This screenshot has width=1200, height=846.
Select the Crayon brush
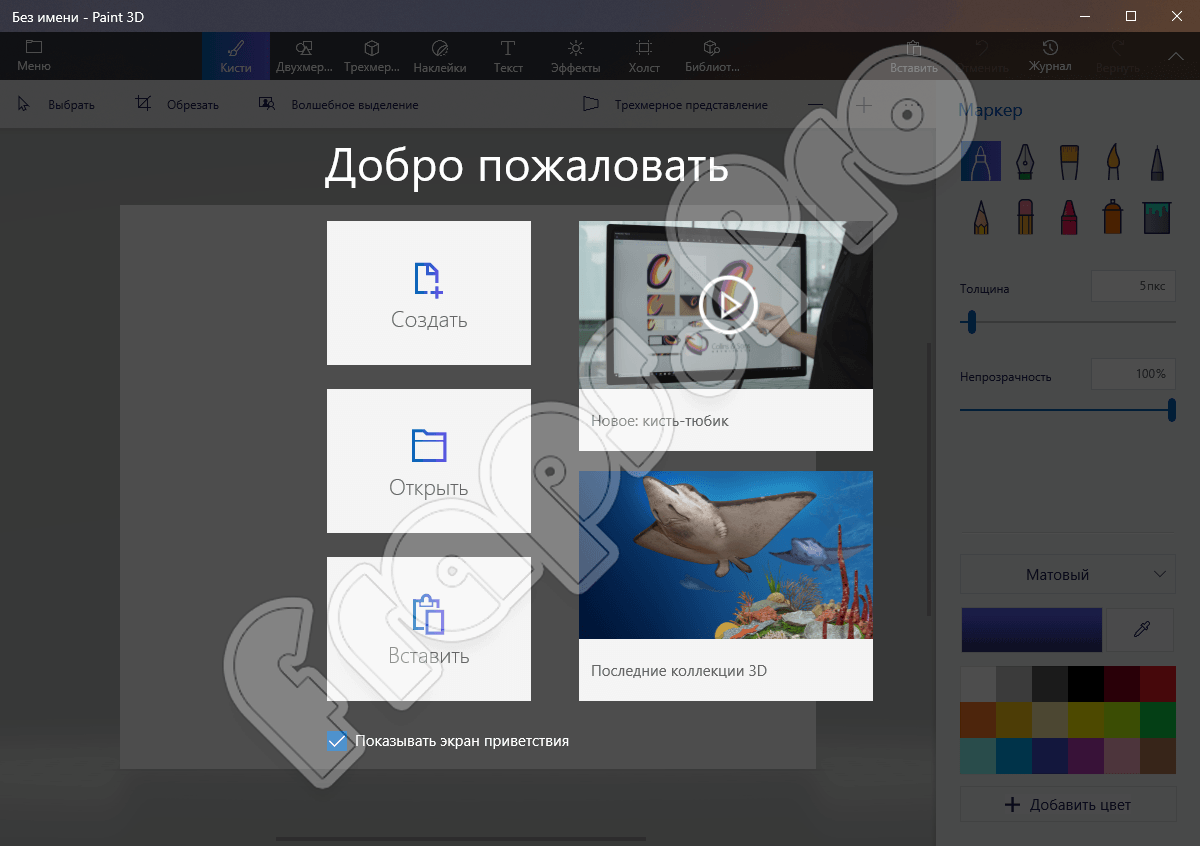tap(1068, 216)
